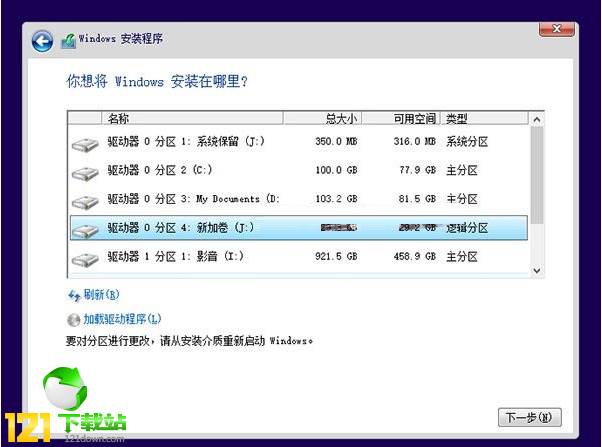602x447 pixels.
Task: Open 加载驱动程序(L) load driver link
Action: click(122, 319)
